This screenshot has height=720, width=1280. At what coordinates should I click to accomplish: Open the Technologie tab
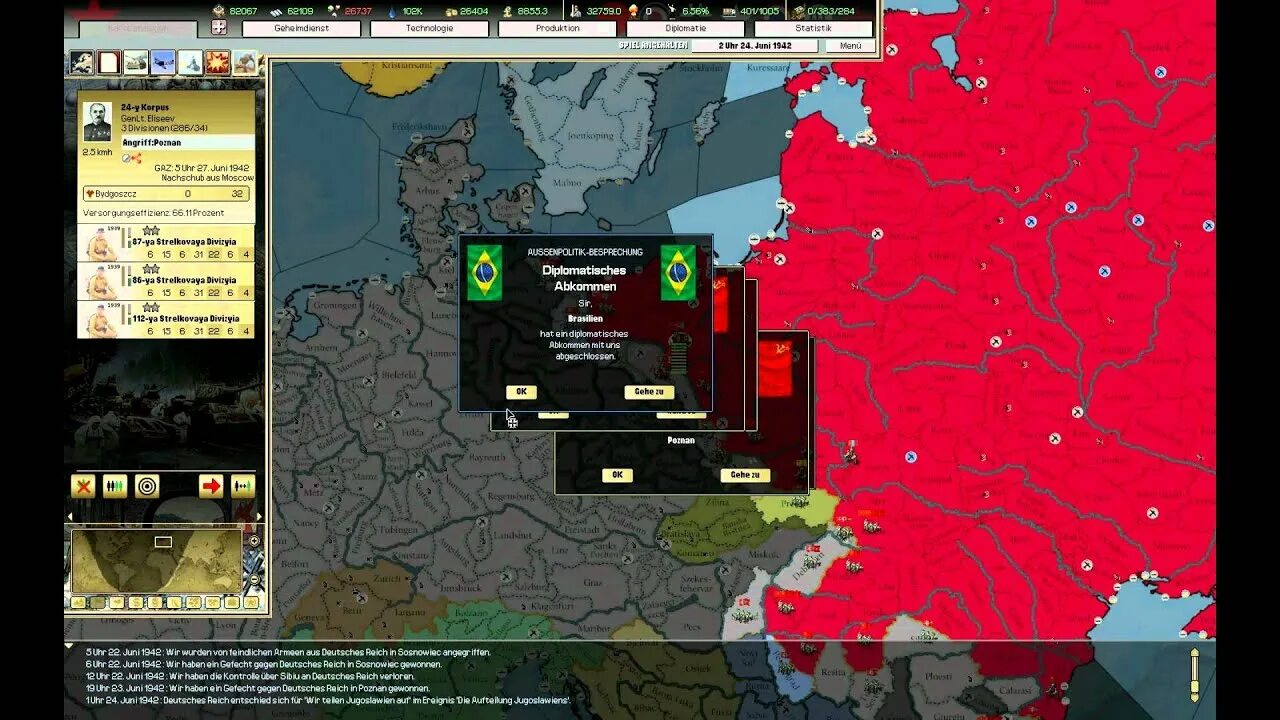(429, 28)
